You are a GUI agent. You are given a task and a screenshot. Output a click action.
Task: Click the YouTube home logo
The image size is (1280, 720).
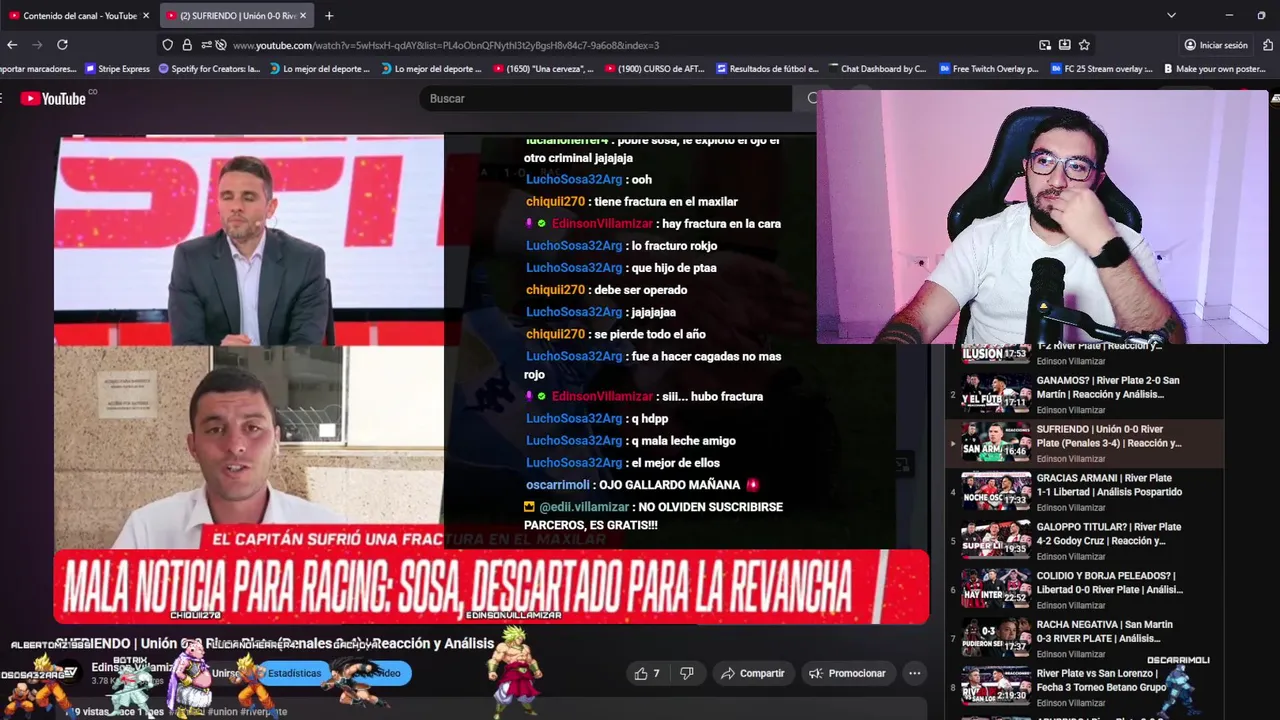coord(55,98)
